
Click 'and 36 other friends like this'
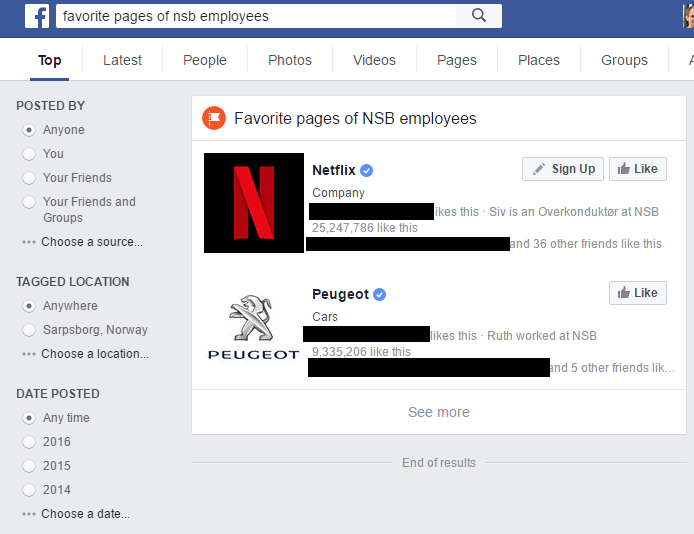586,244
